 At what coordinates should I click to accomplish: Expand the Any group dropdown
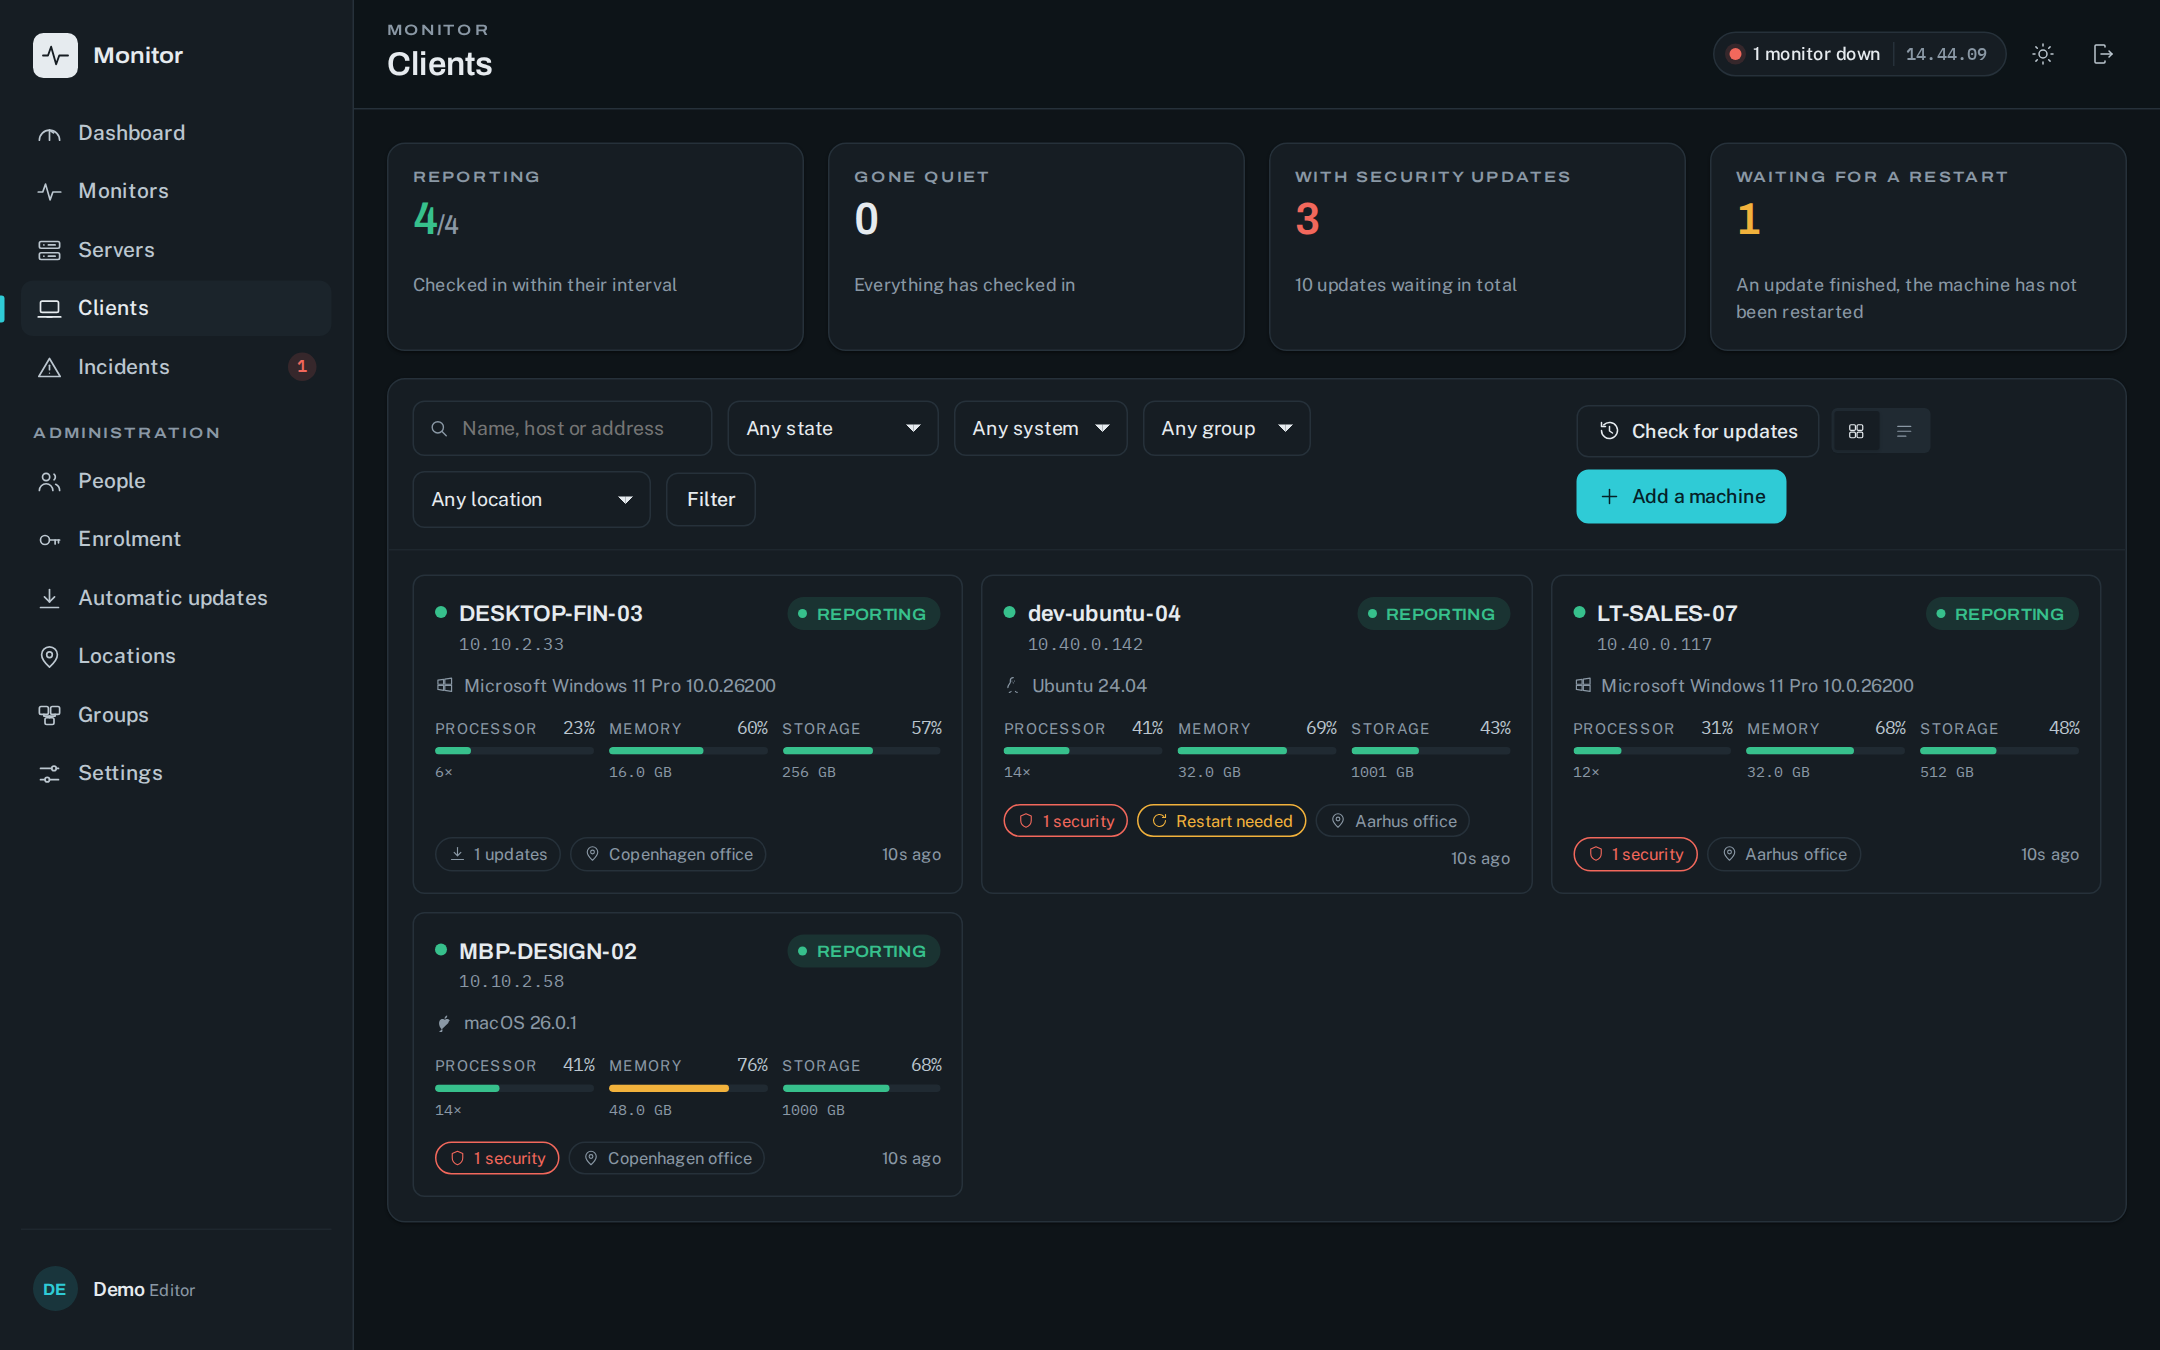1226,429
